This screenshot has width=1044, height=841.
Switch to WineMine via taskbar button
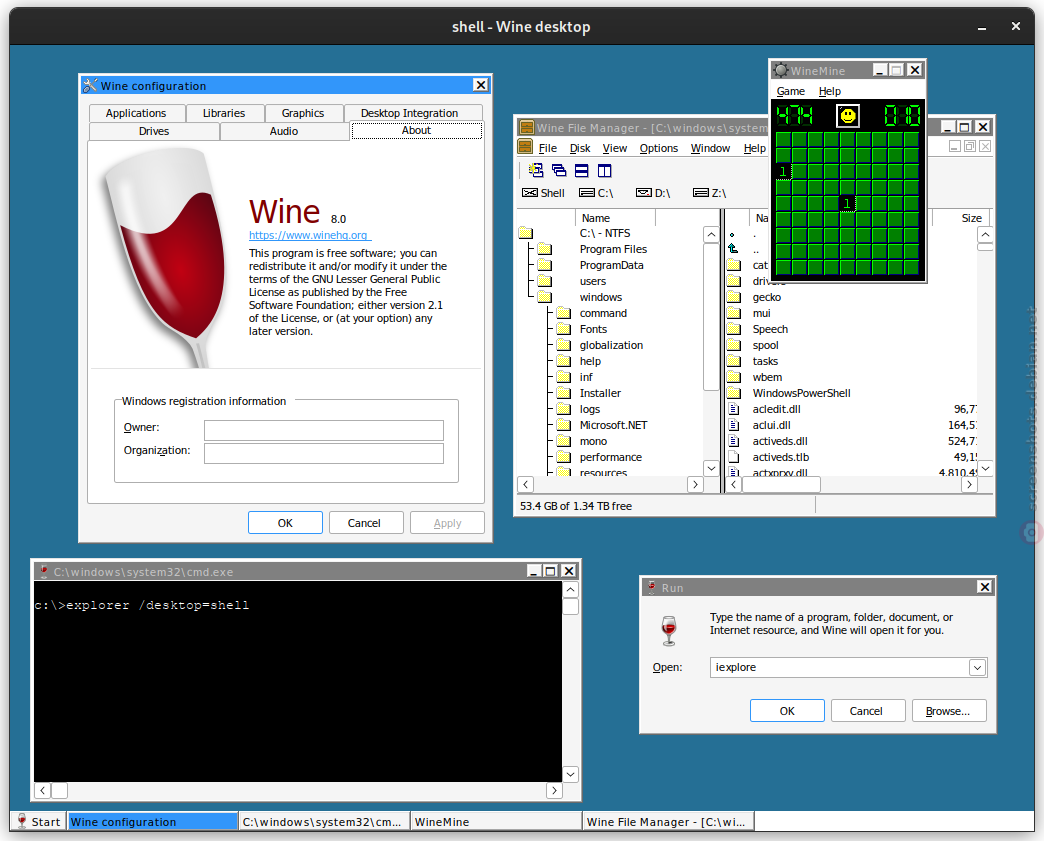(496, 822)
